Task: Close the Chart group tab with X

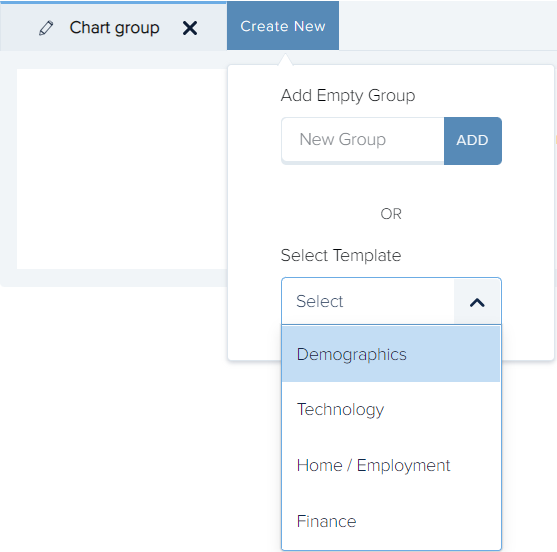Action: tap(190, 28)
